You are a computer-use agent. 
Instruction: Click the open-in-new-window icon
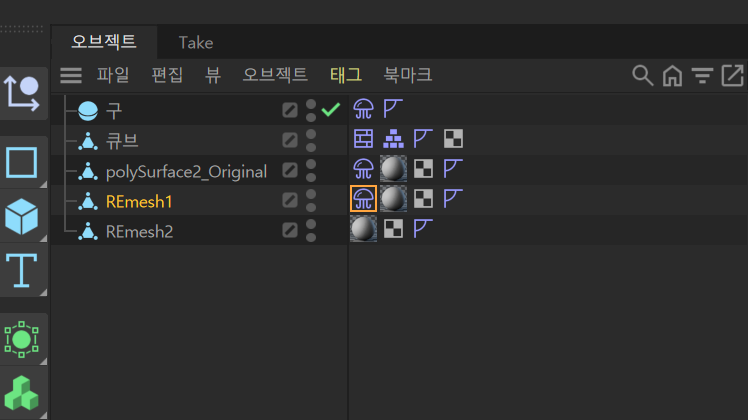click(732, 75)
